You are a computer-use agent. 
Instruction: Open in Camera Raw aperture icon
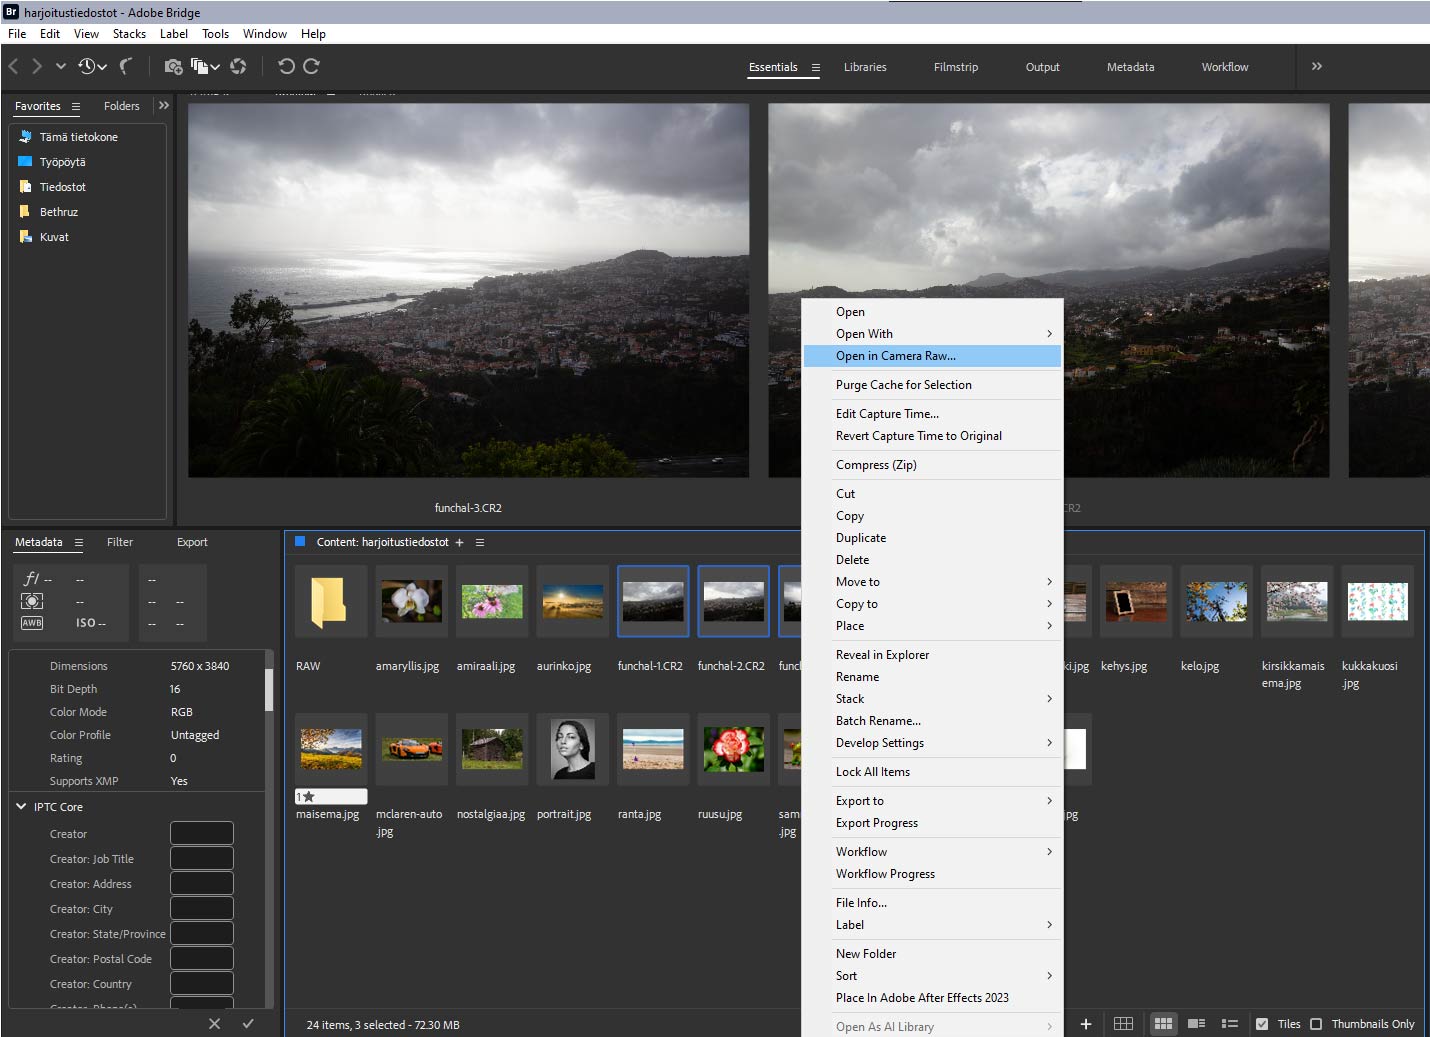[x=238, y=66]
